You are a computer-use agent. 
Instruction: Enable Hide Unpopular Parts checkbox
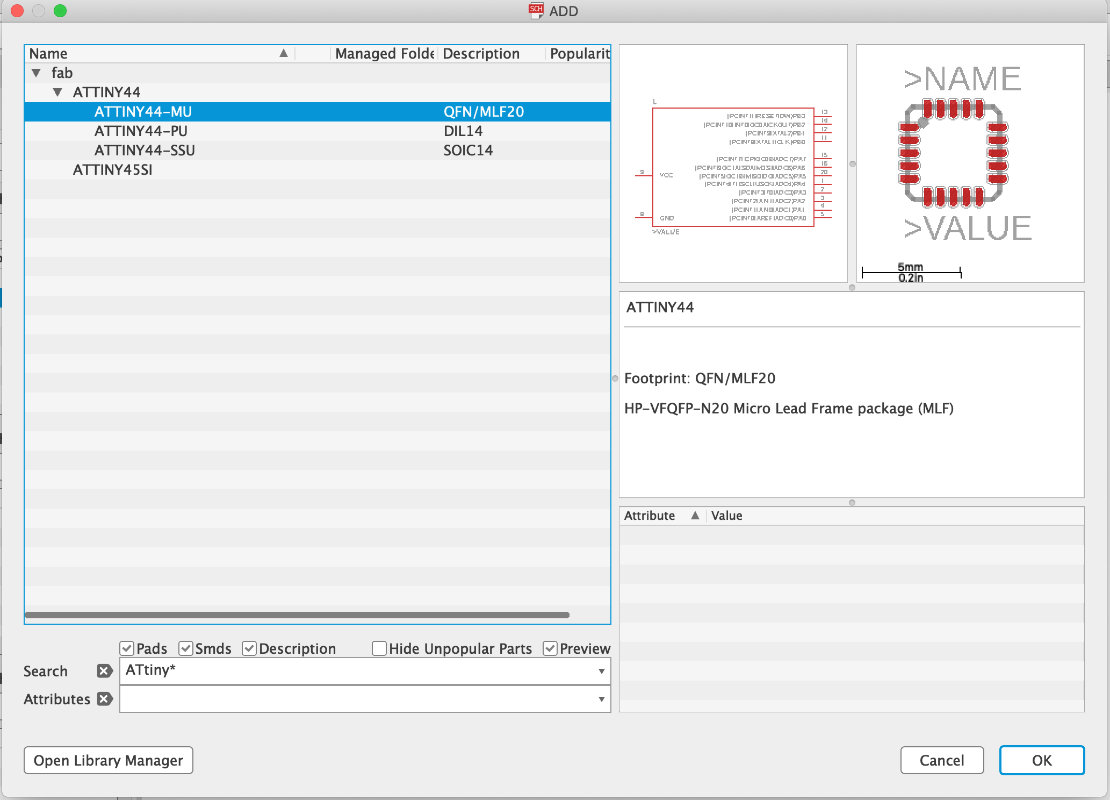[x=379, y=648]
